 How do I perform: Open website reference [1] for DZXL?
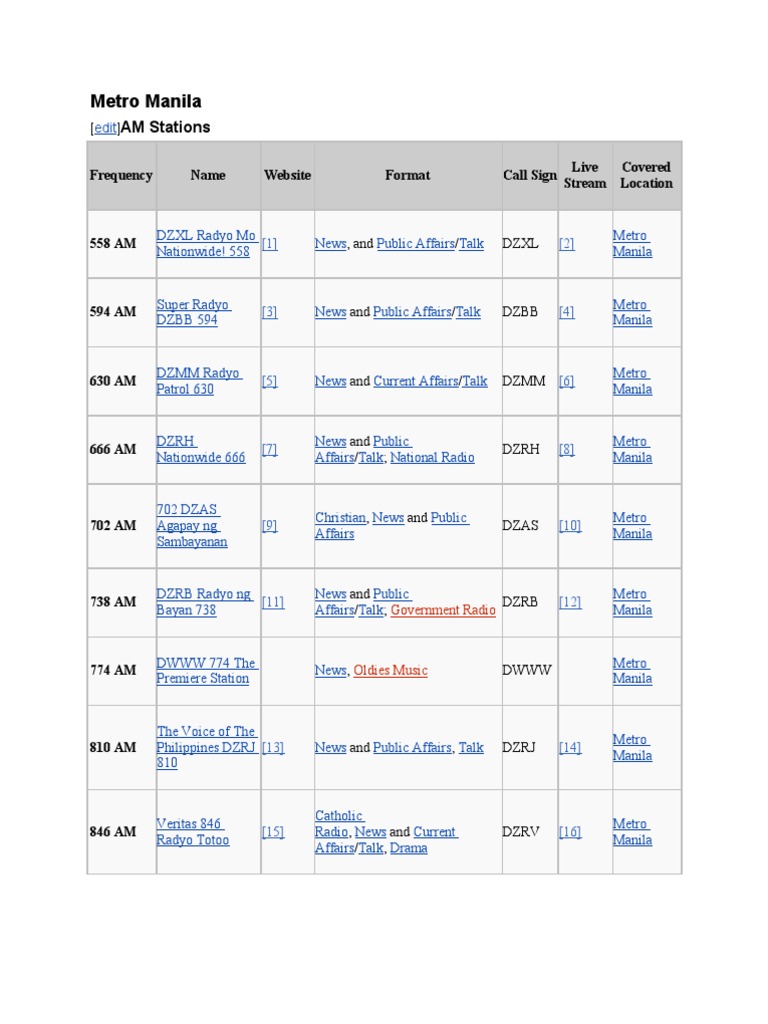[x=269, y=244]
